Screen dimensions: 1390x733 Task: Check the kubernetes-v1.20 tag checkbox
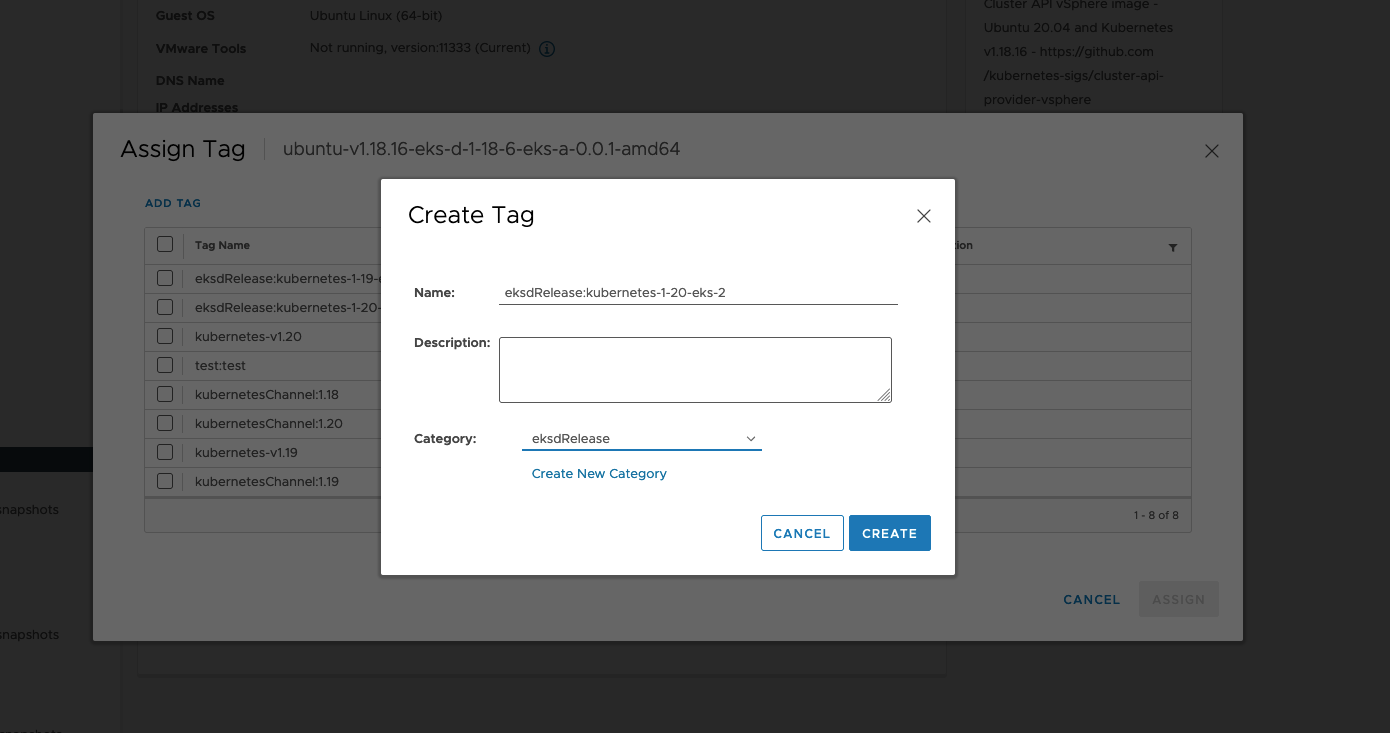tap(165, 336)
